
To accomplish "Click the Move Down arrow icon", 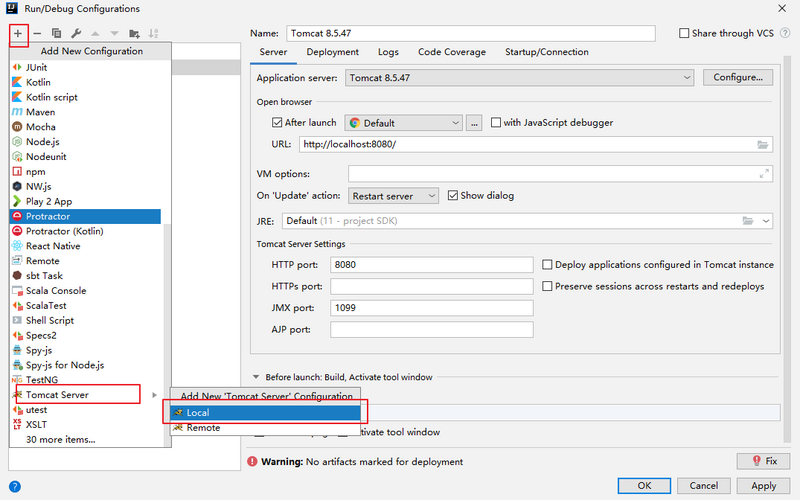I will pos(114,34).
